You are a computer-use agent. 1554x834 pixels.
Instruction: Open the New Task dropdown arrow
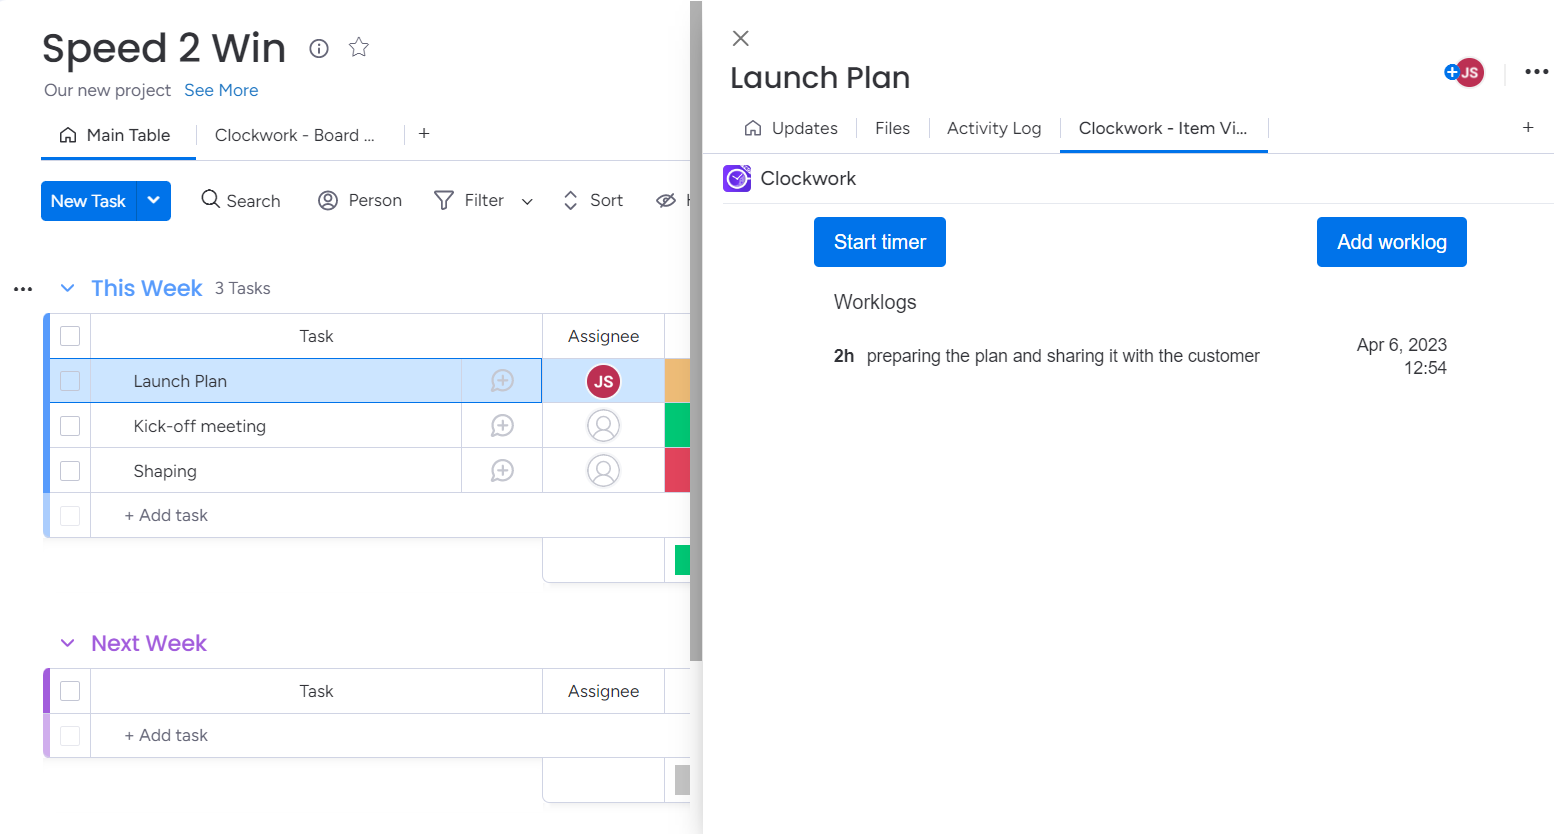pyautogui.click(x=154, y=201)
